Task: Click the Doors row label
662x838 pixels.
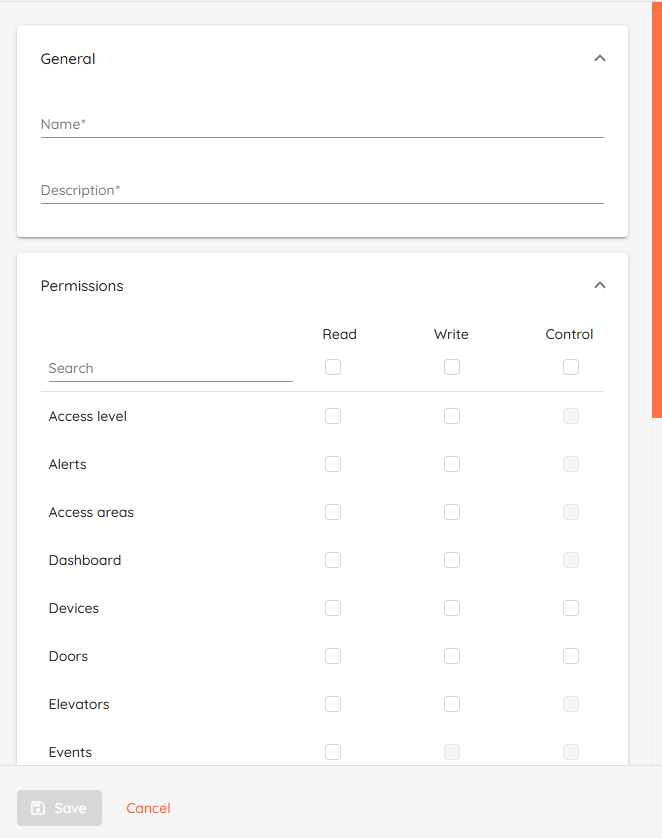Action: 68,657
